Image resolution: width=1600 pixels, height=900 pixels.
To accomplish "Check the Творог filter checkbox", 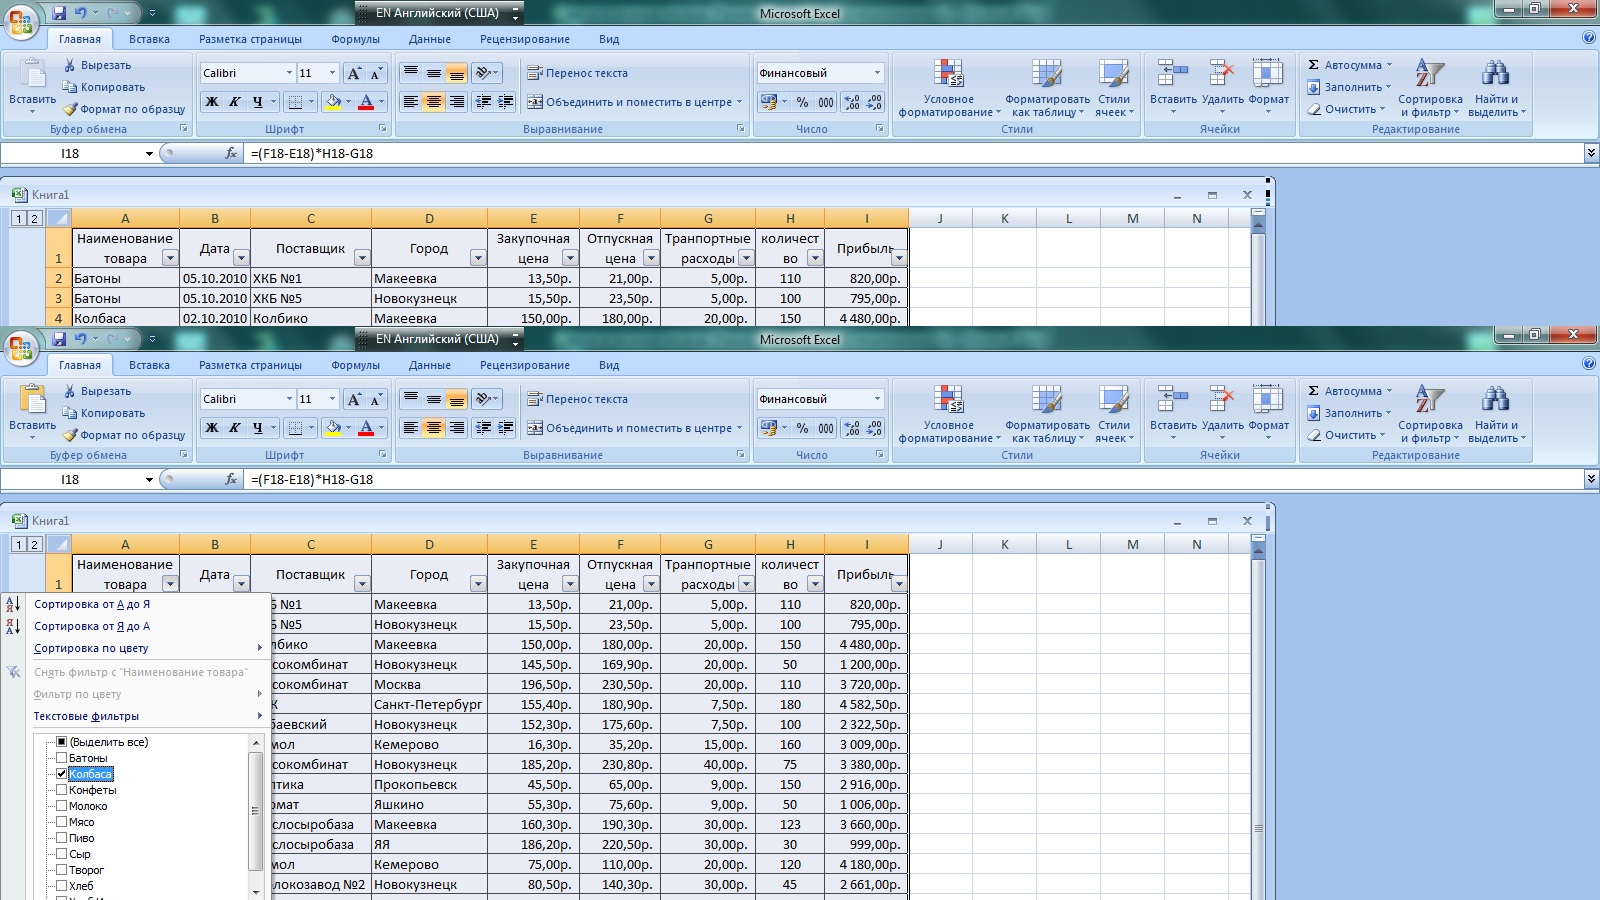I will click(62, 870).
